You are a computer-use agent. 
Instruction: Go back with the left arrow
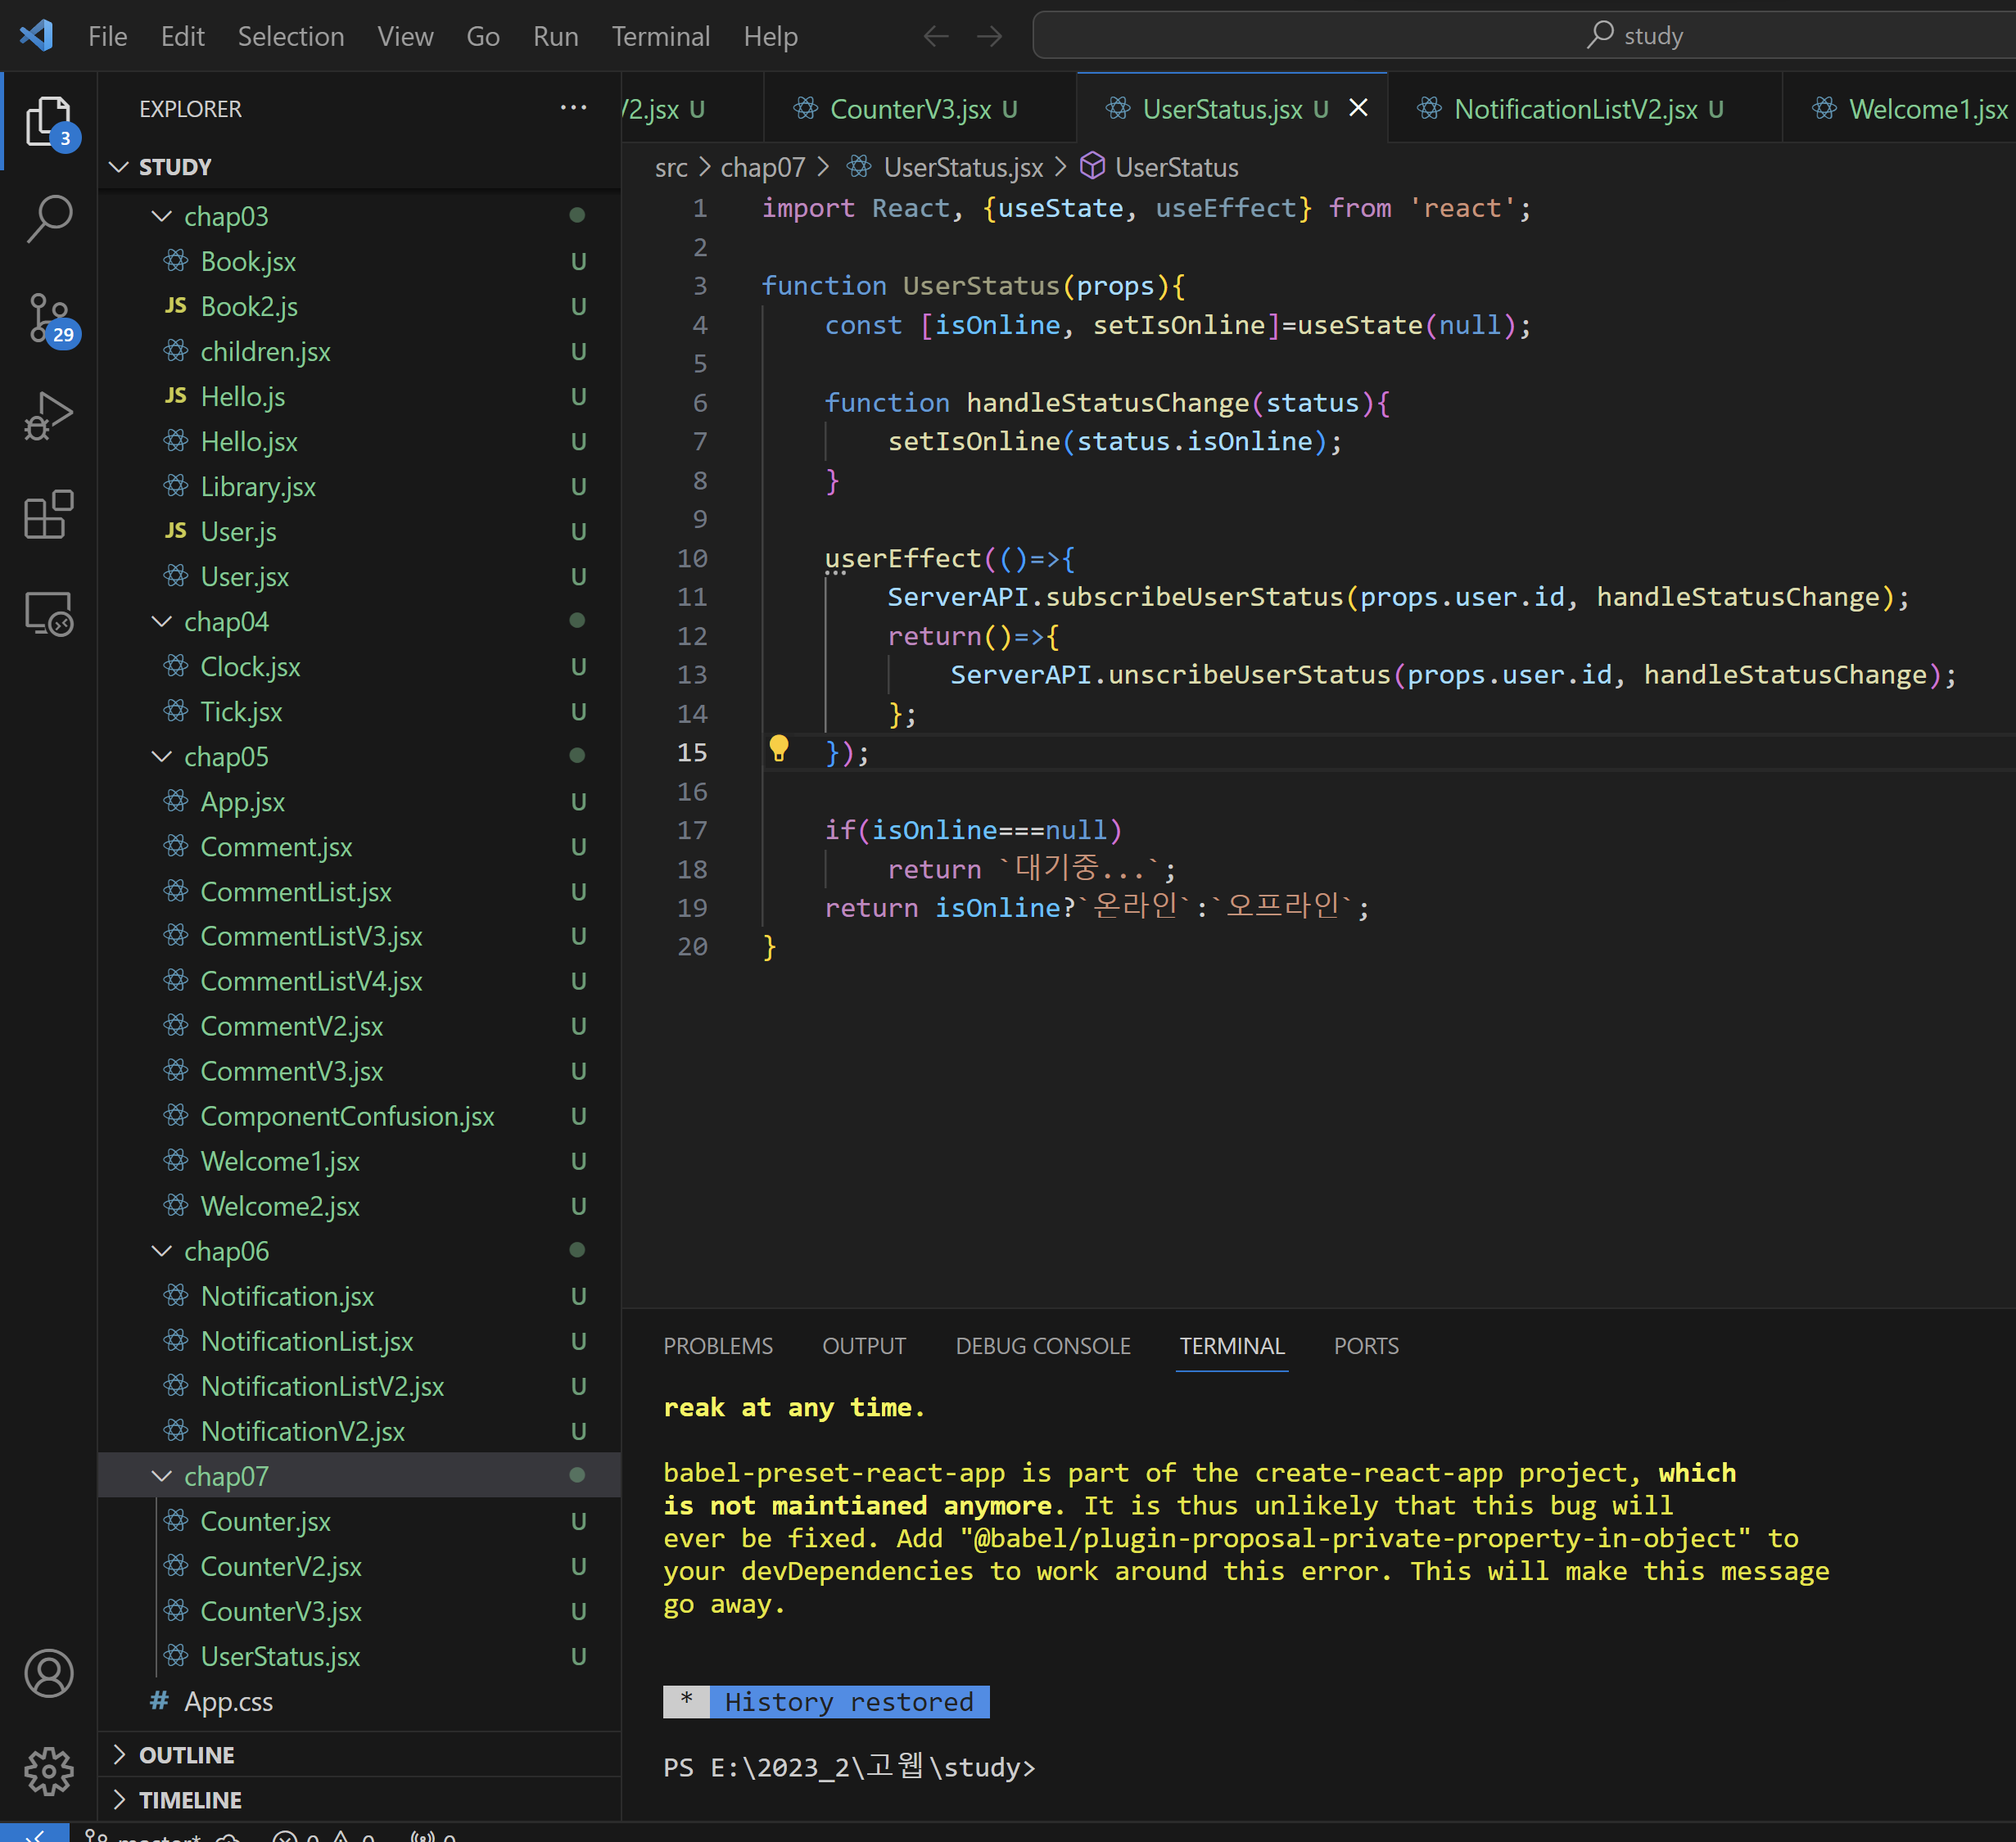936,36
